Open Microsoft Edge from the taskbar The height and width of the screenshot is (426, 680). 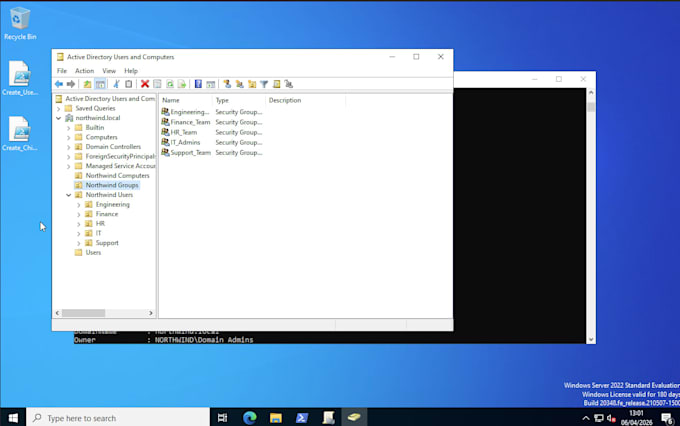250,418
